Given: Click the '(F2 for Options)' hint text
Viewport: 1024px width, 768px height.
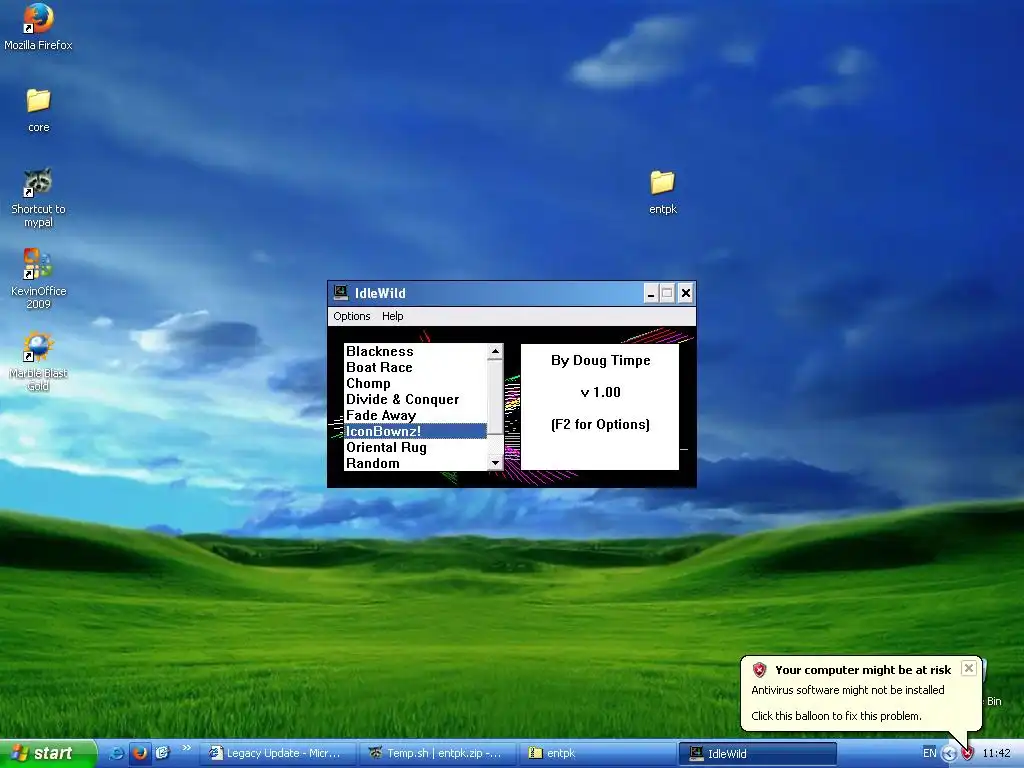Looking at the screenshot, I should click(x=600, y=424).
